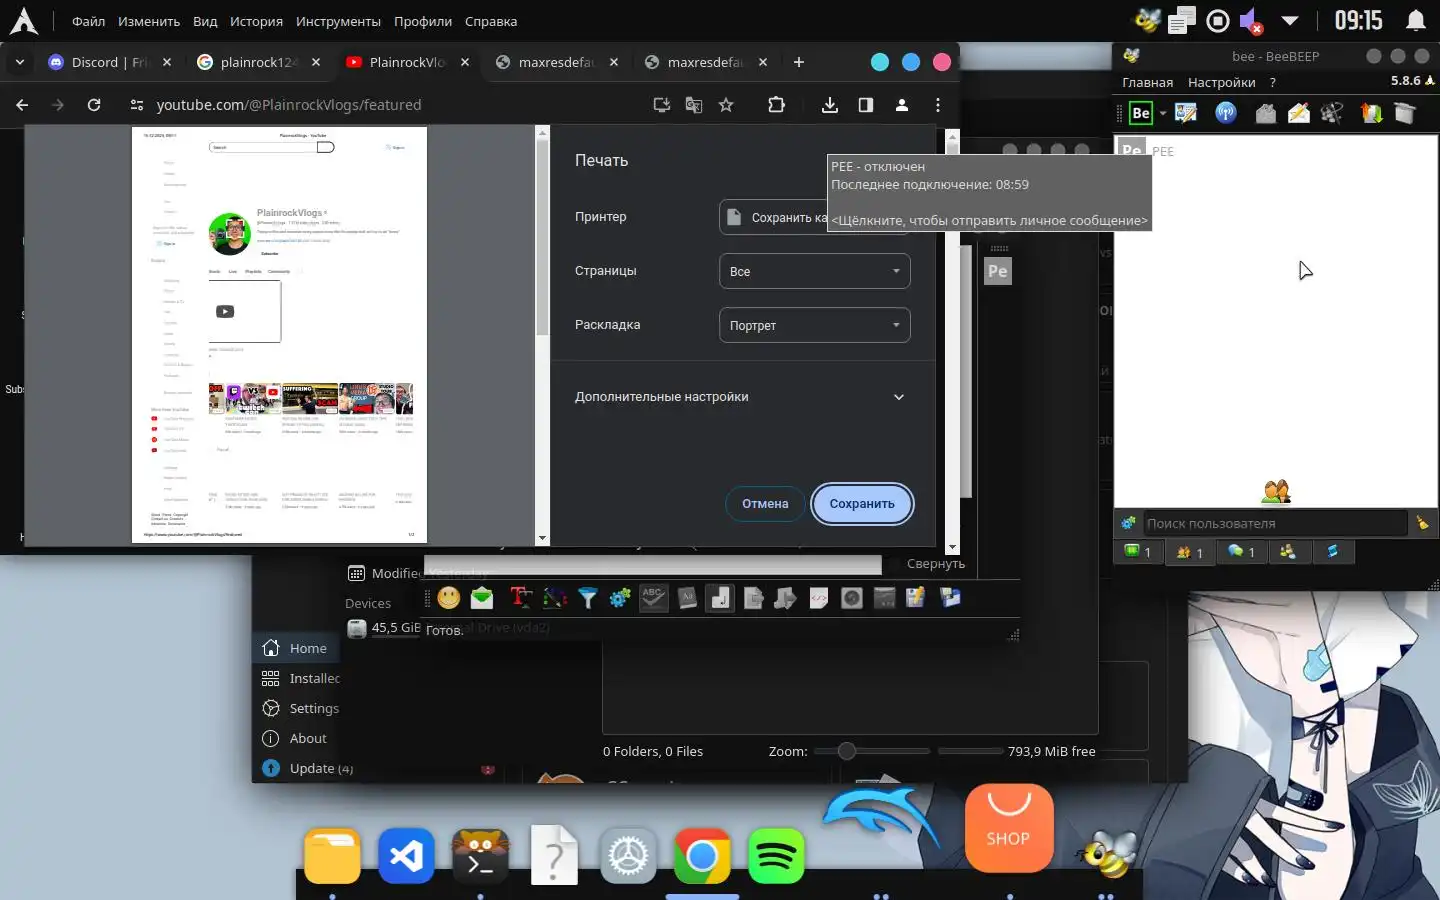The image size is (1440, 900).
Task: Open the Файл menu in top bar
Action: (88, 21)
